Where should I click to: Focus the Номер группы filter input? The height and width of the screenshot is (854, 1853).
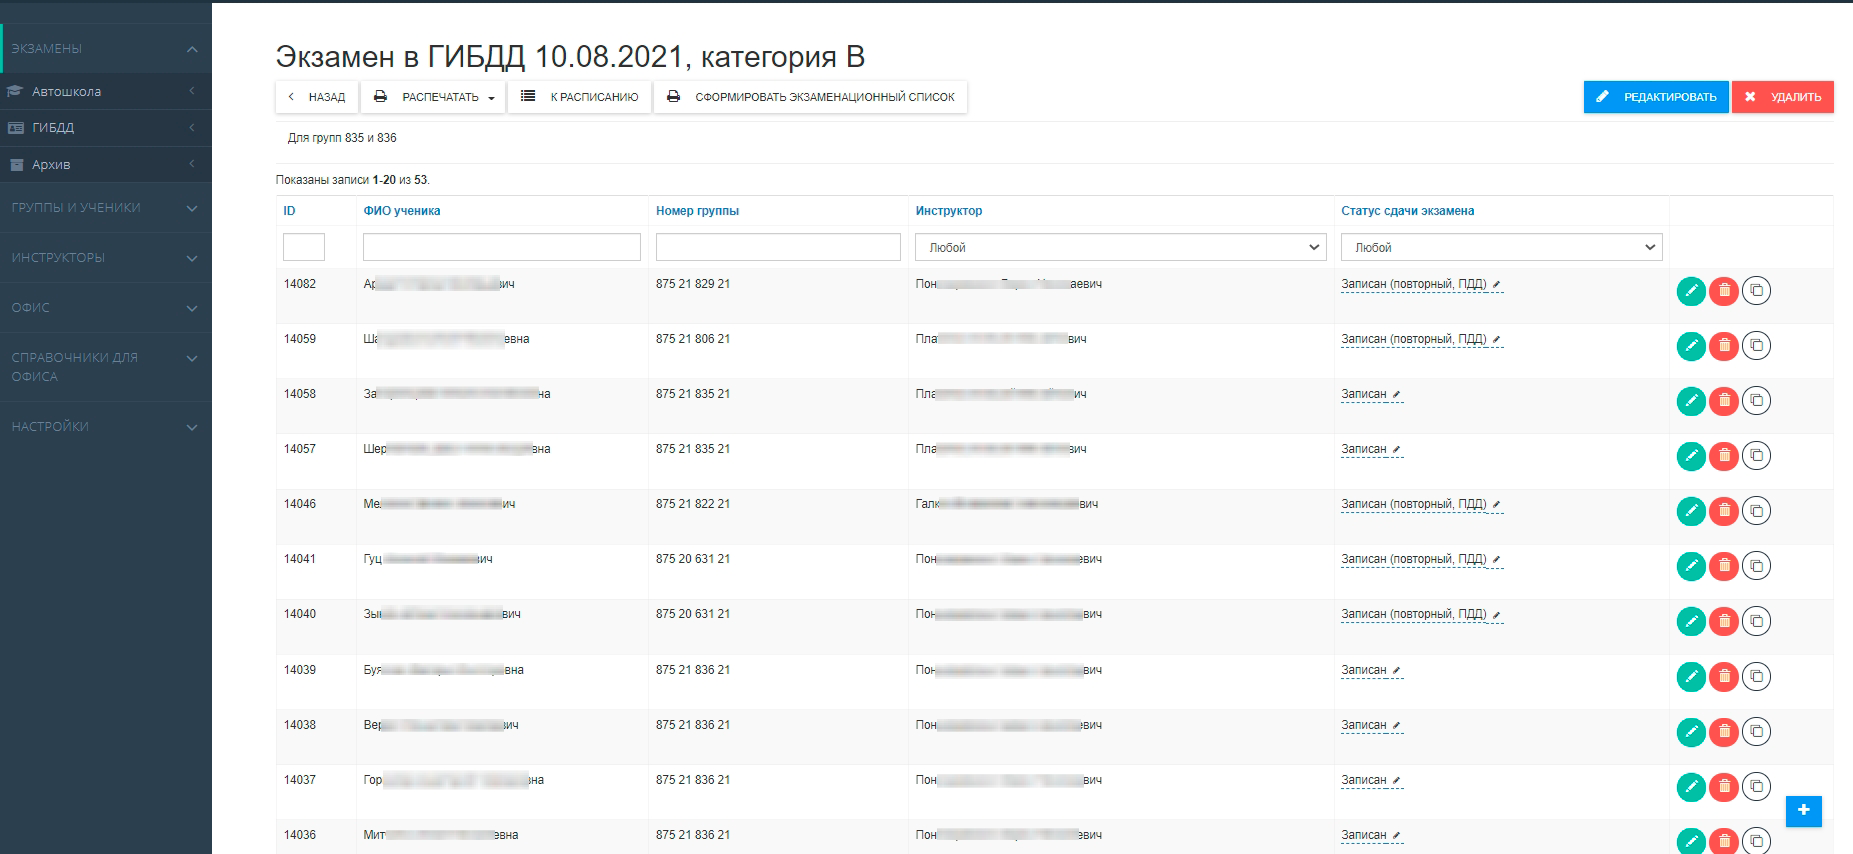tap(778, 247)
